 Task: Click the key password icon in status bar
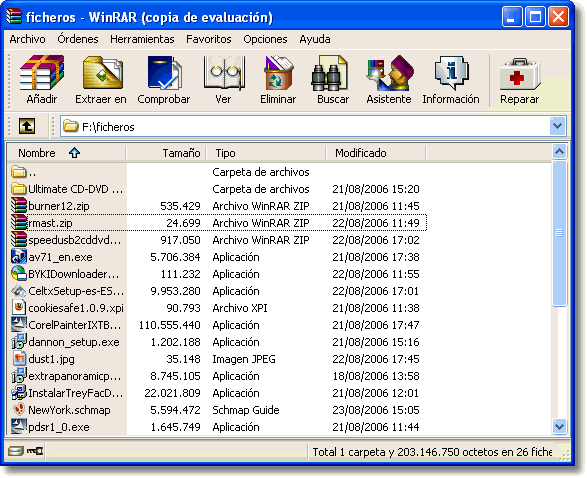35,451
